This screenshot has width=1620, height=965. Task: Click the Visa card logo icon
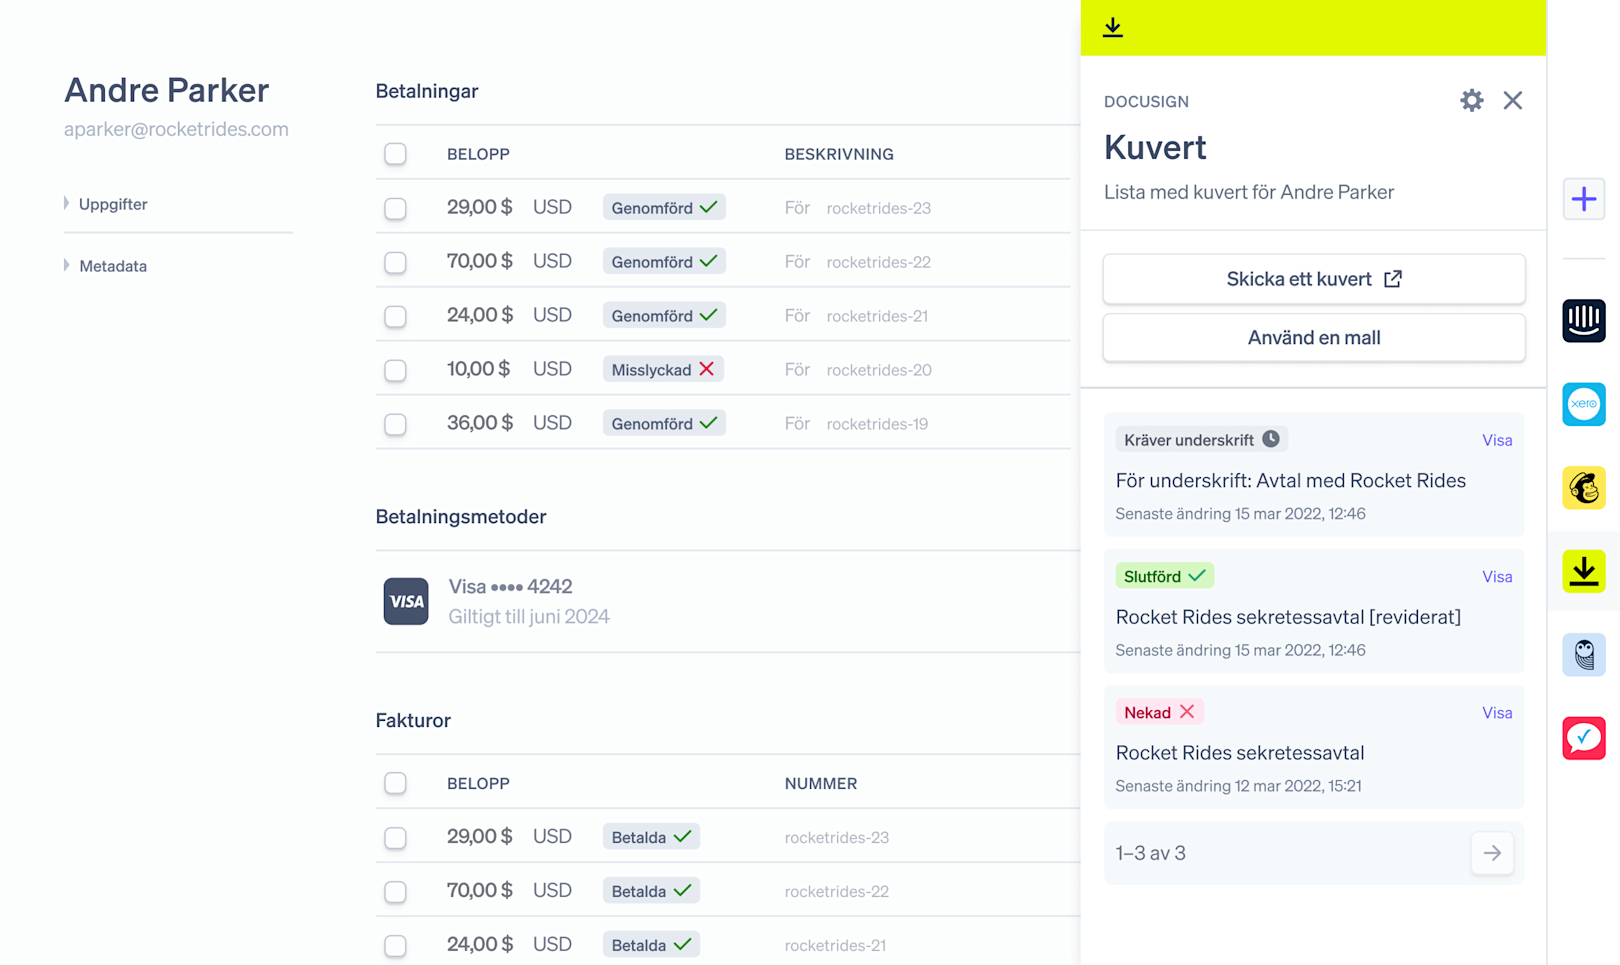[x=406, y=601]
